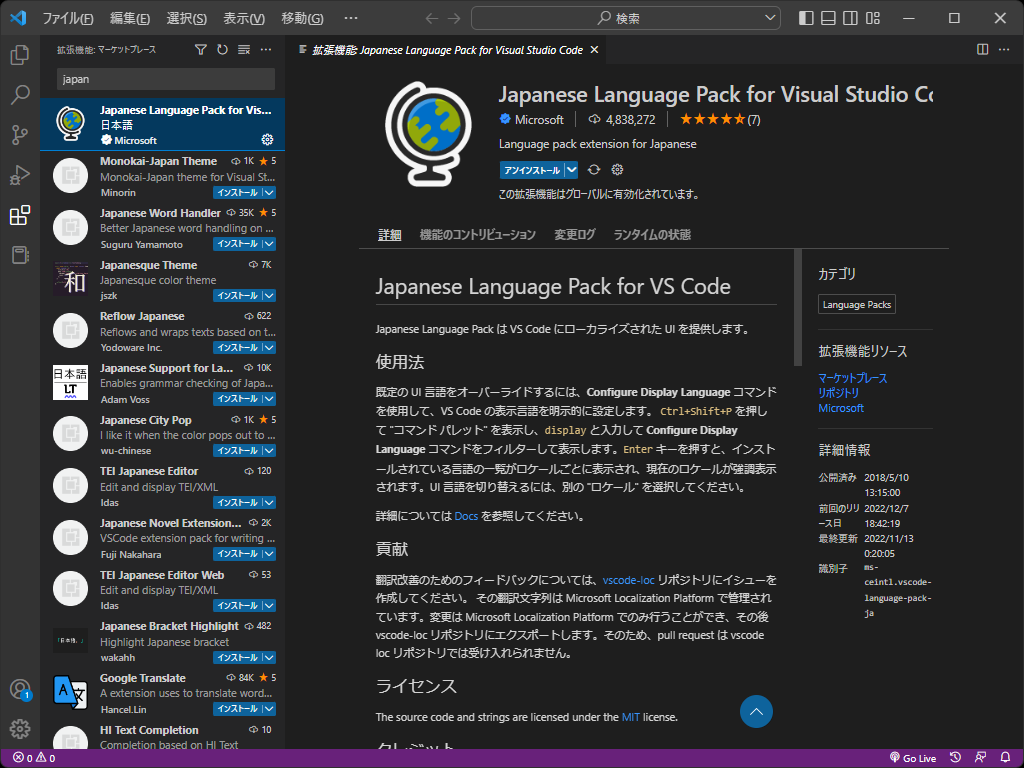Open the ファイル menu
Image resolution: width=1024 pixels, height=768 pixels.
[68, 18]
